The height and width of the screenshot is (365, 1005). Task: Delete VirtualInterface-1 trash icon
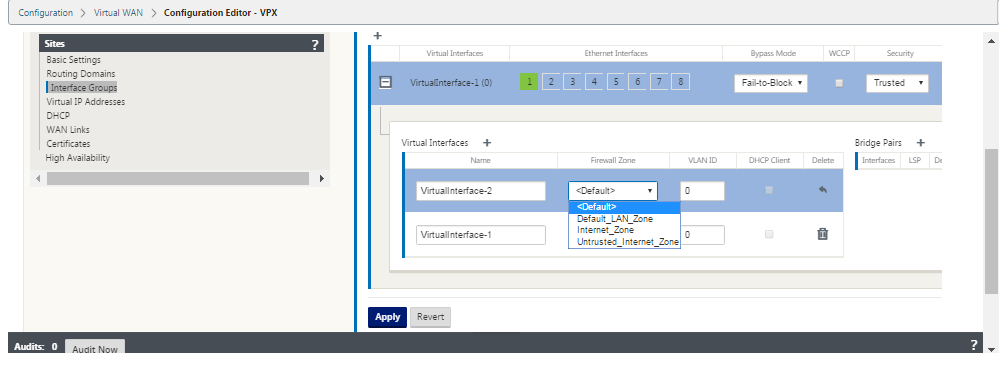823,234
